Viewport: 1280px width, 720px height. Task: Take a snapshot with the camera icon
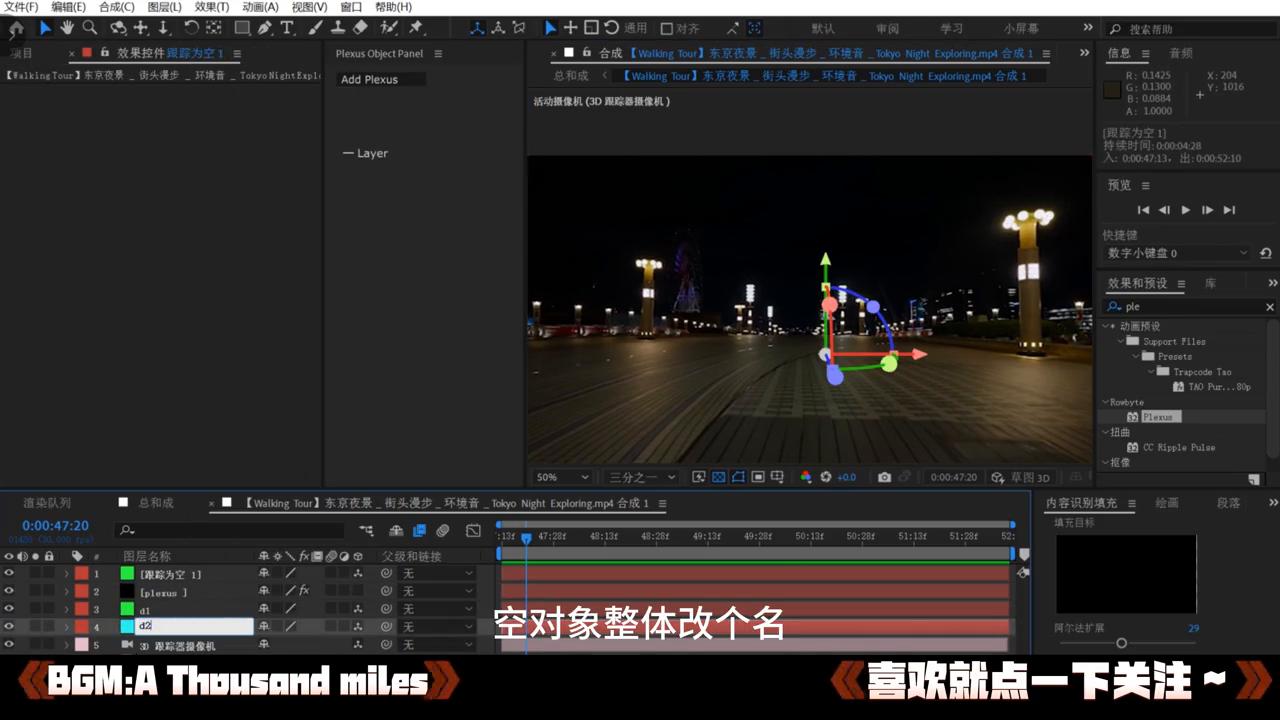884,477
